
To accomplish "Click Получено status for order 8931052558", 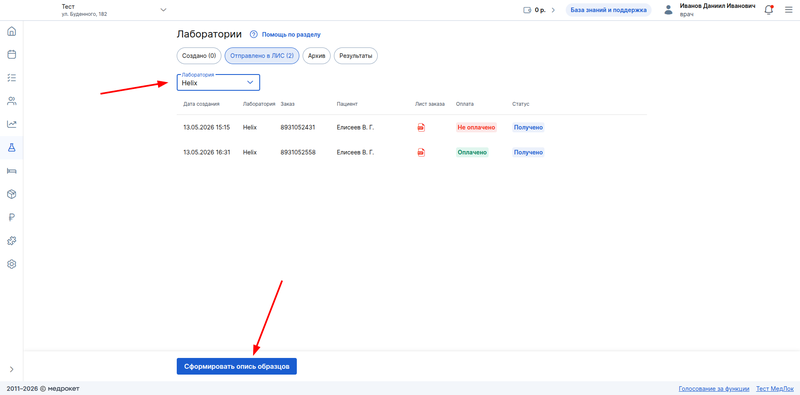I will coord(528,152).
